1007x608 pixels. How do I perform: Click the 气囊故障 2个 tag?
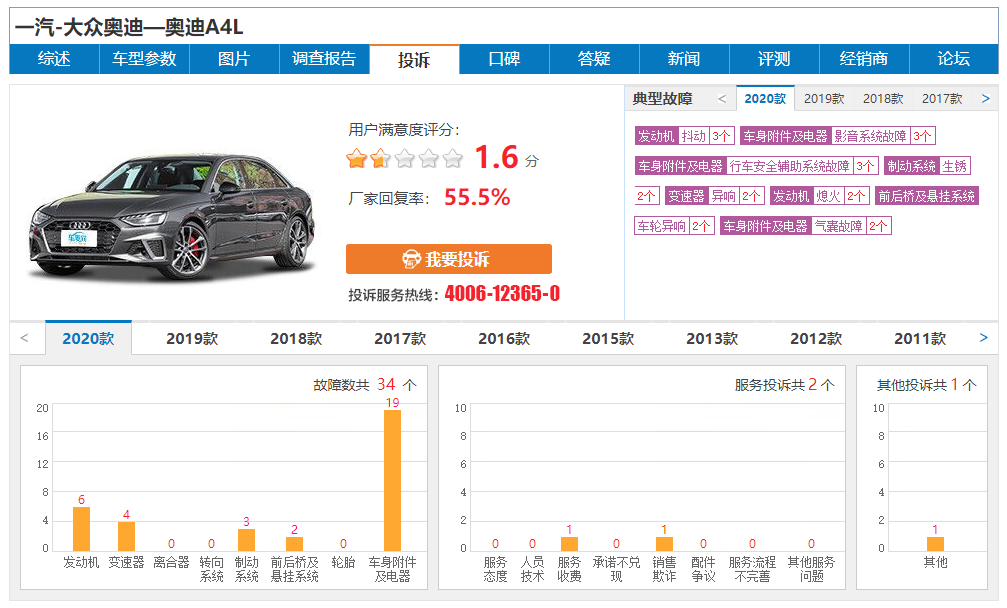tap(805, 226)
